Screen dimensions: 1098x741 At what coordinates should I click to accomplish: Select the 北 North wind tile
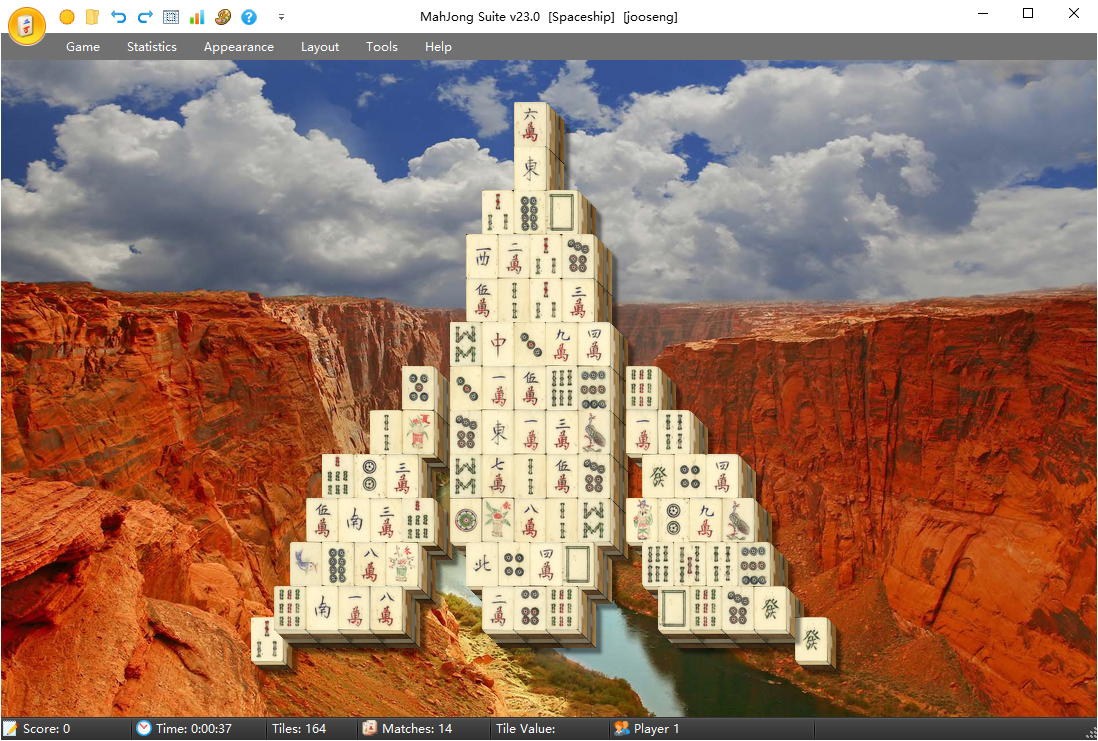482,563
